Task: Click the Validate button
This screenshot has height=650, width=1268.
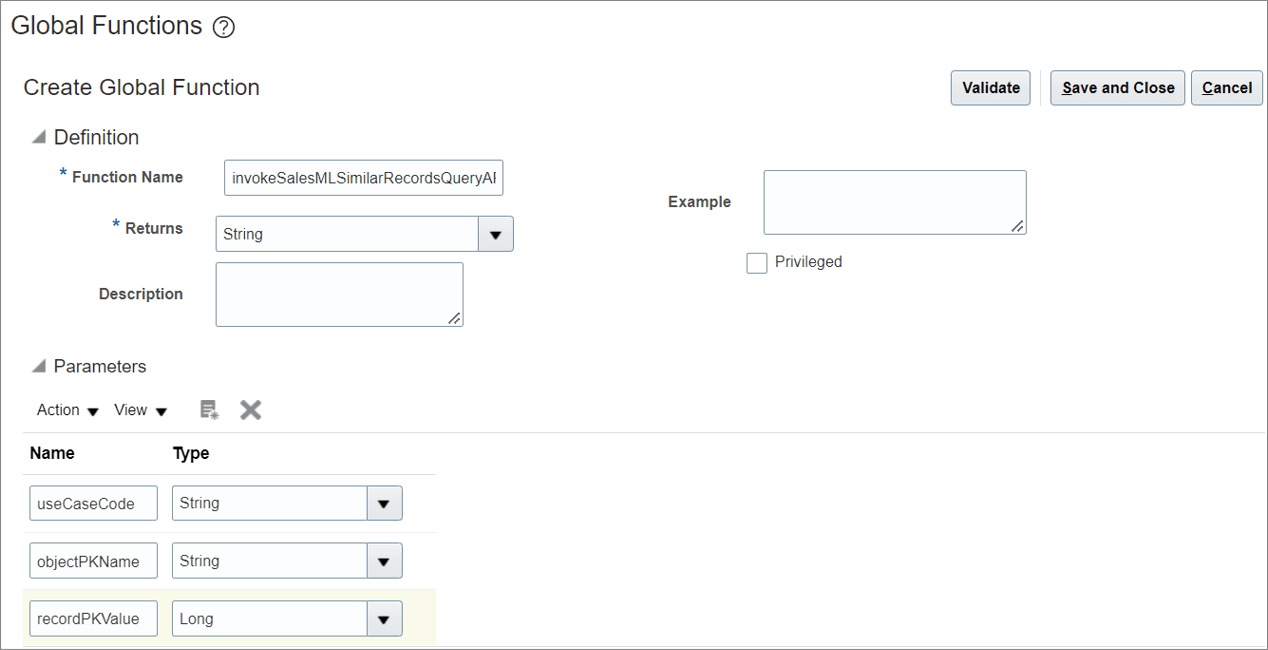Action: (x=989, y=88)
